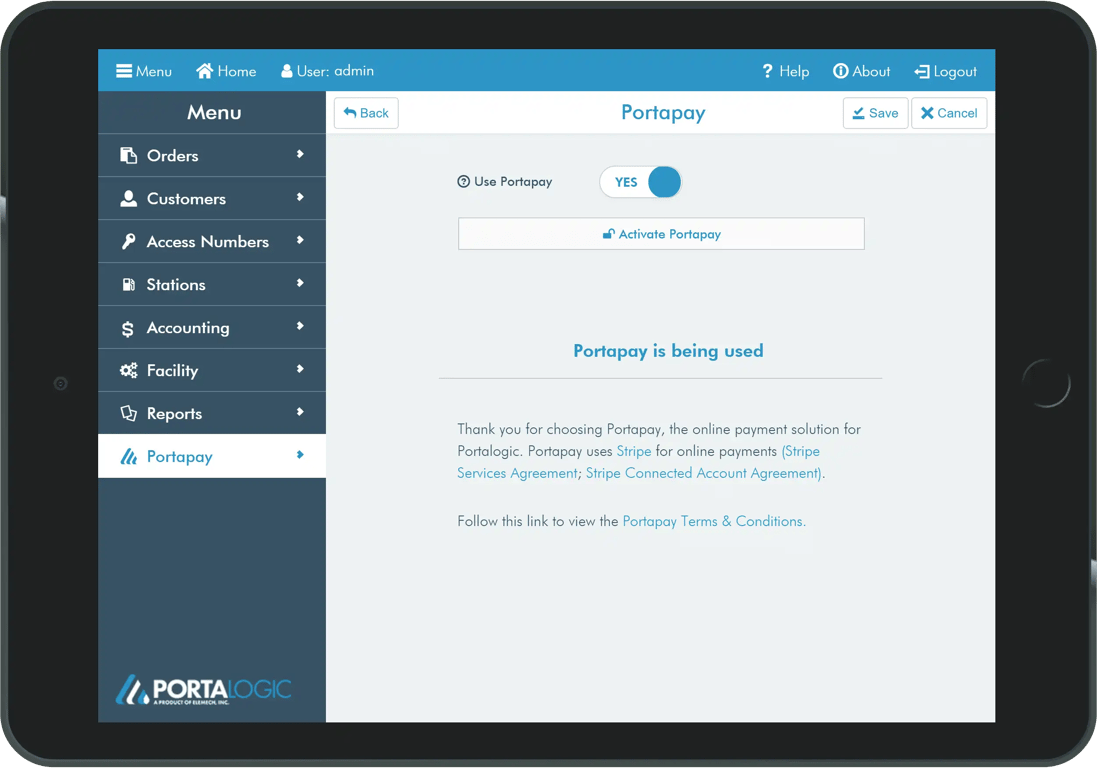Go to Home from top bar
The width and height of the screenshot is (1097, 768).
click(226, 71)
